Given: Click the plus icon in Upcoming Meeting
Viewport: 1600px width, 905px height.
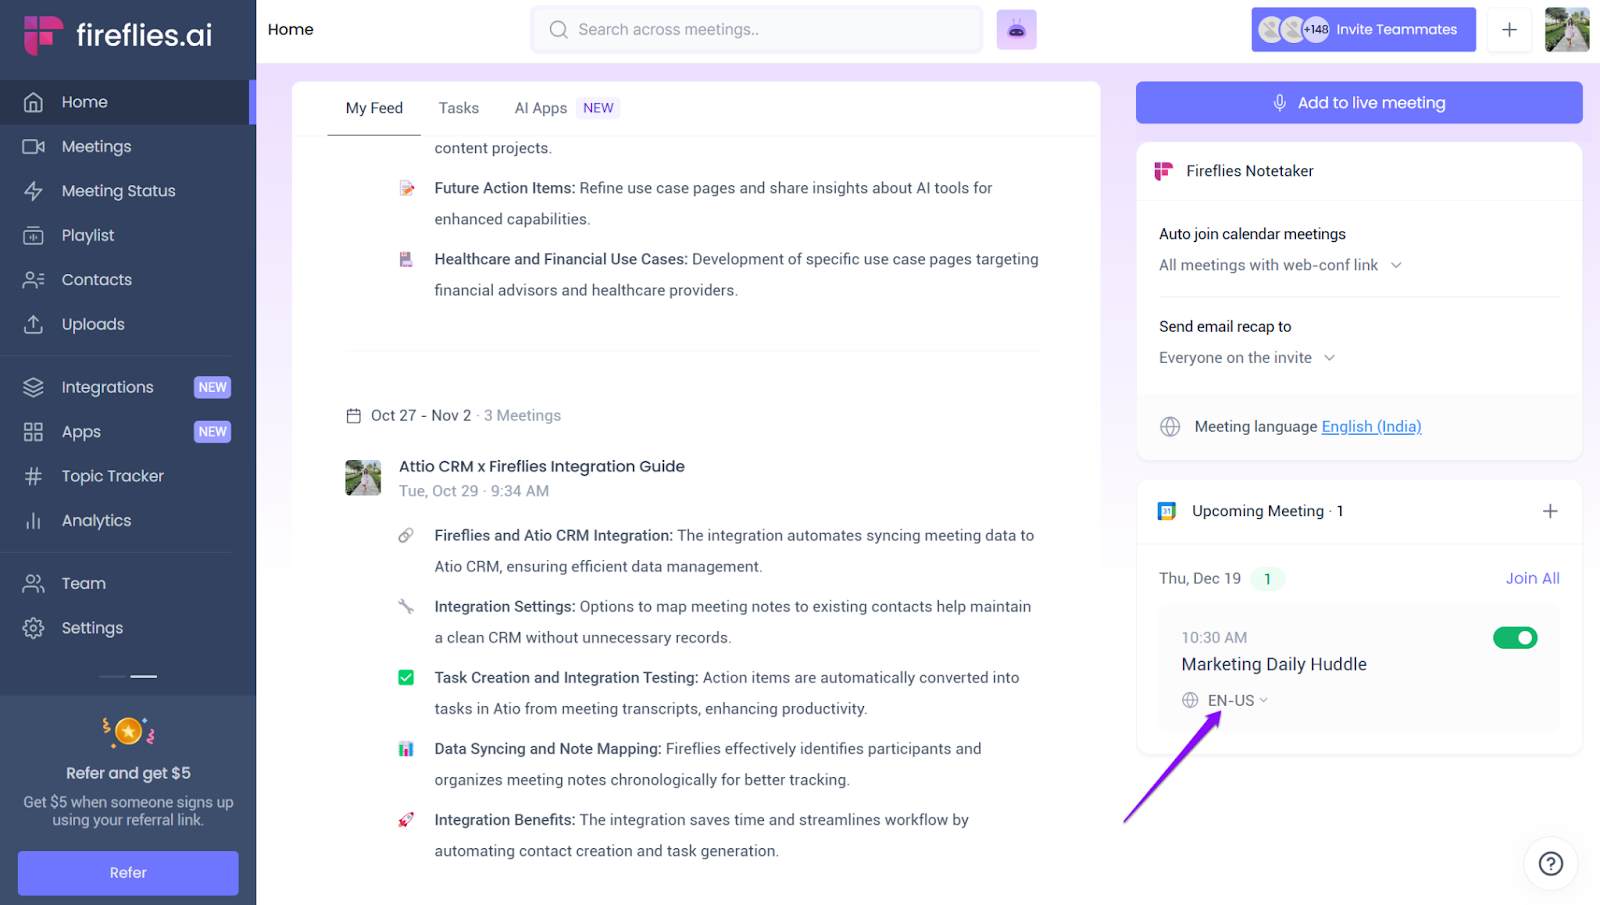Looking at the screenshot, I should click(x=1550, y=511).
